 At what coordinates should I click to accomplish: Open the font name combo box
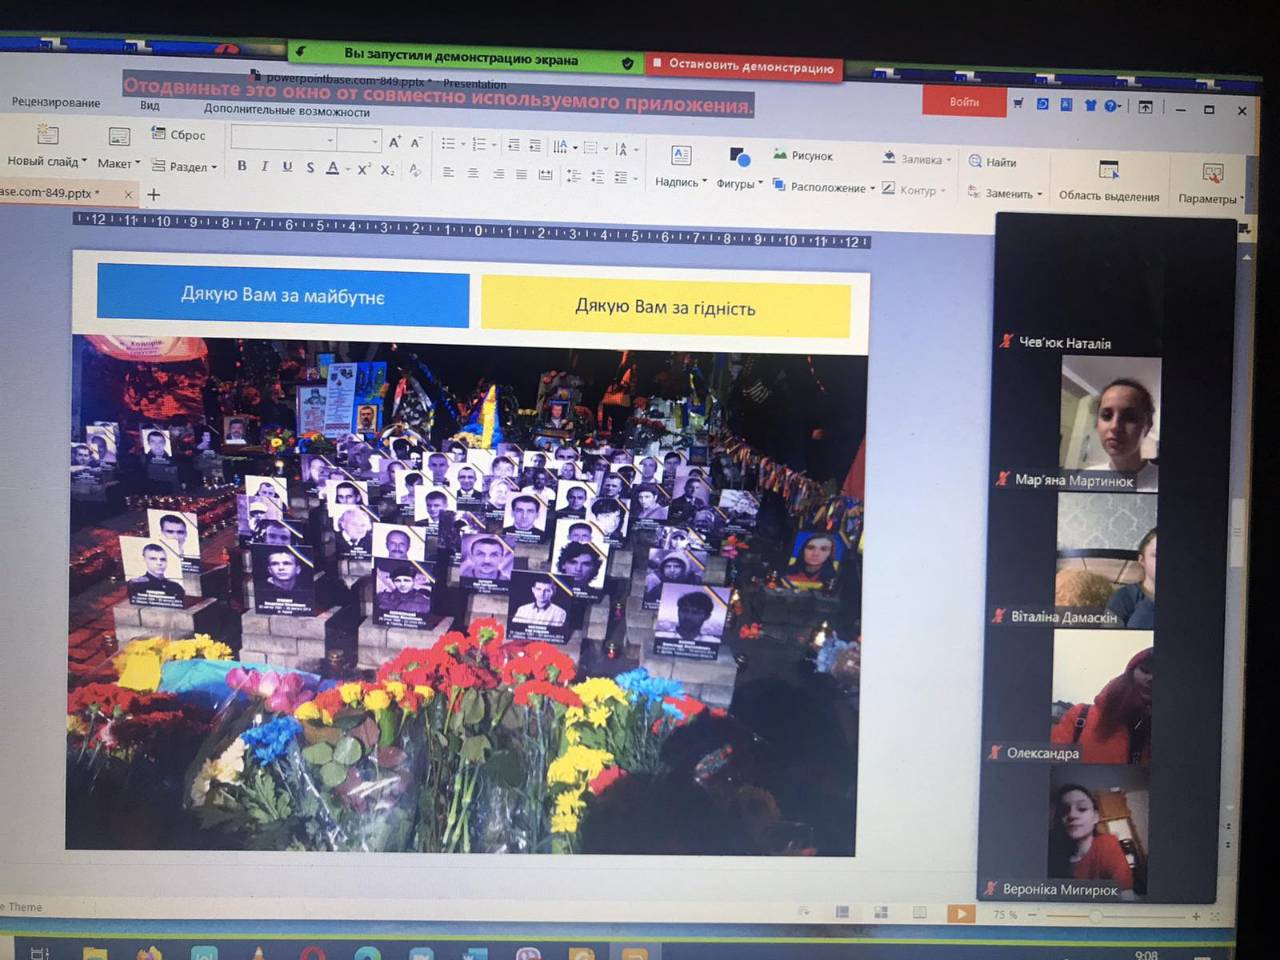pos(283,139)
